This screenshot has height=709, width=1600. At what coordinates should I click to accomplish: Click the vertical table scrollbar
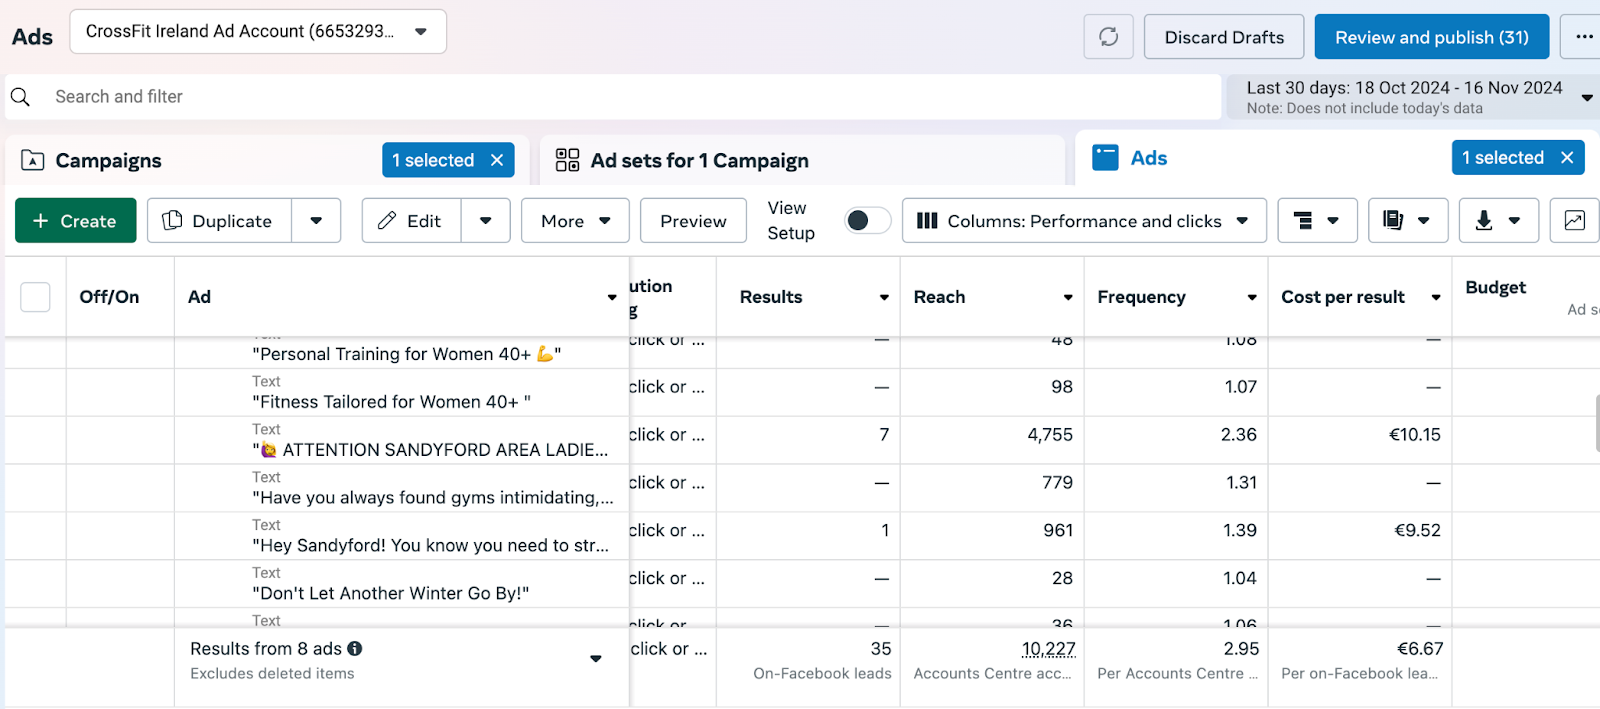(1597, 423)
